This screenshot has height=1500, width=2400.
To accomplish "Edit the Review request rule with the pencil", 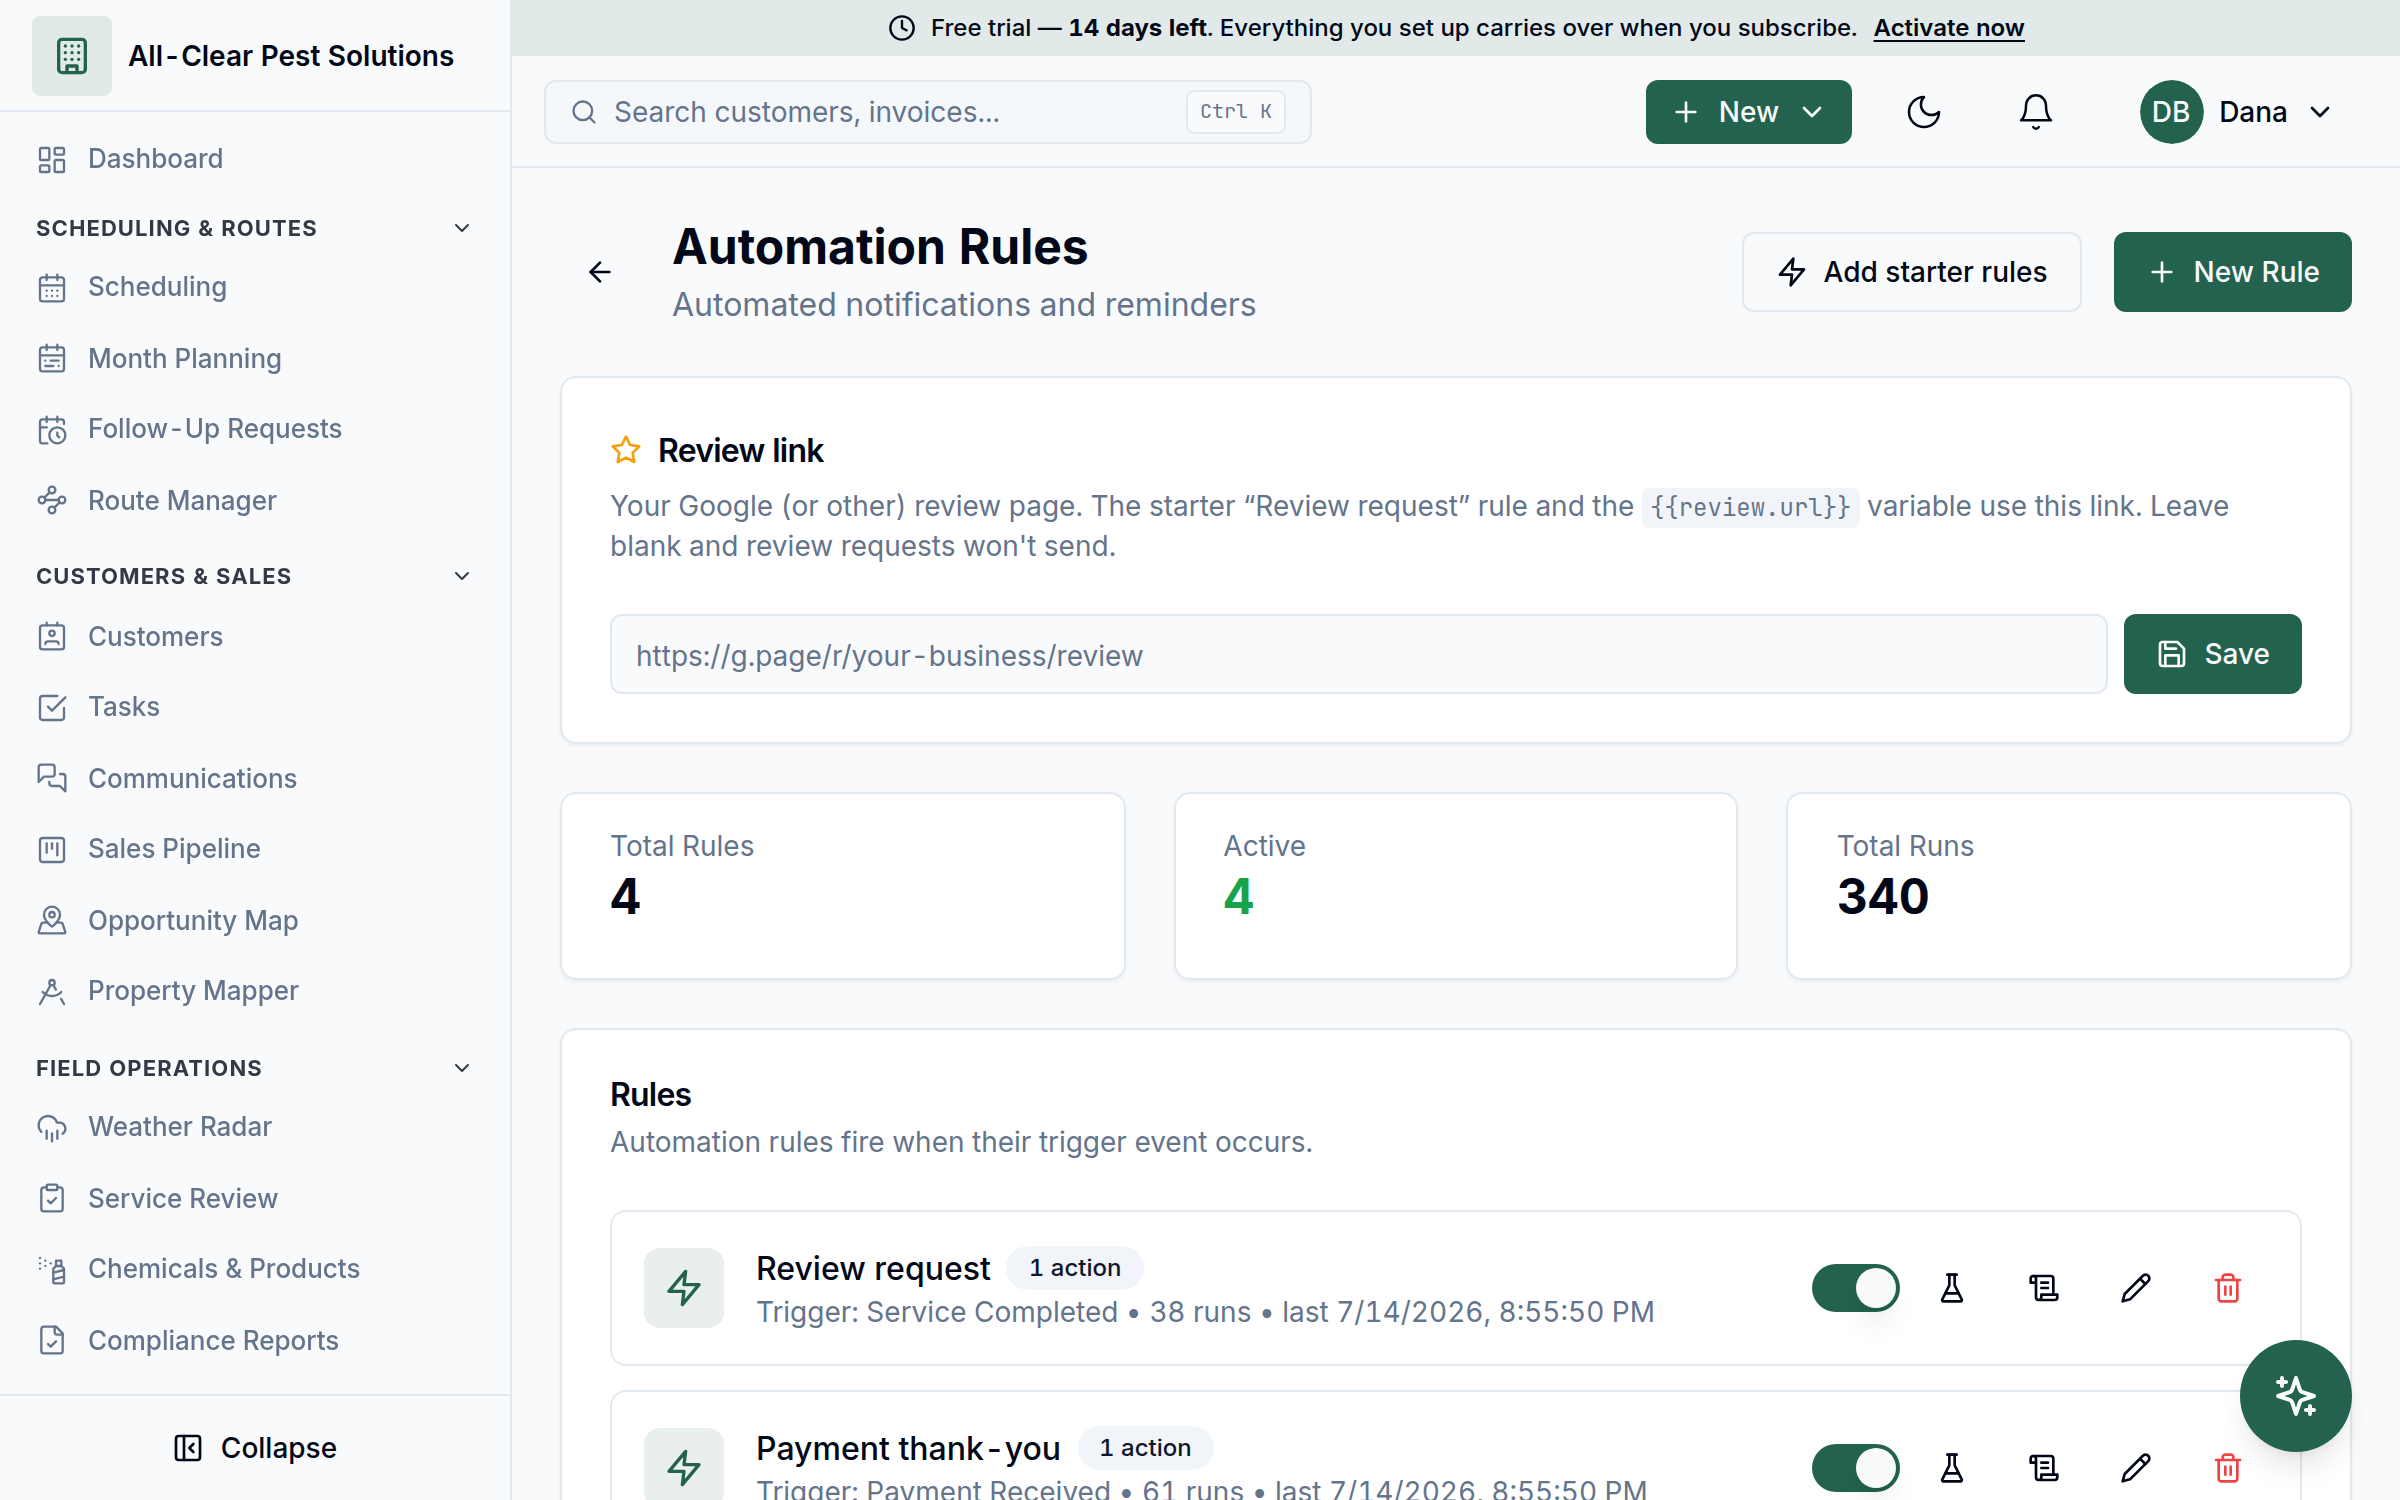I will pyautogui.click(x=2135, y=1288).
